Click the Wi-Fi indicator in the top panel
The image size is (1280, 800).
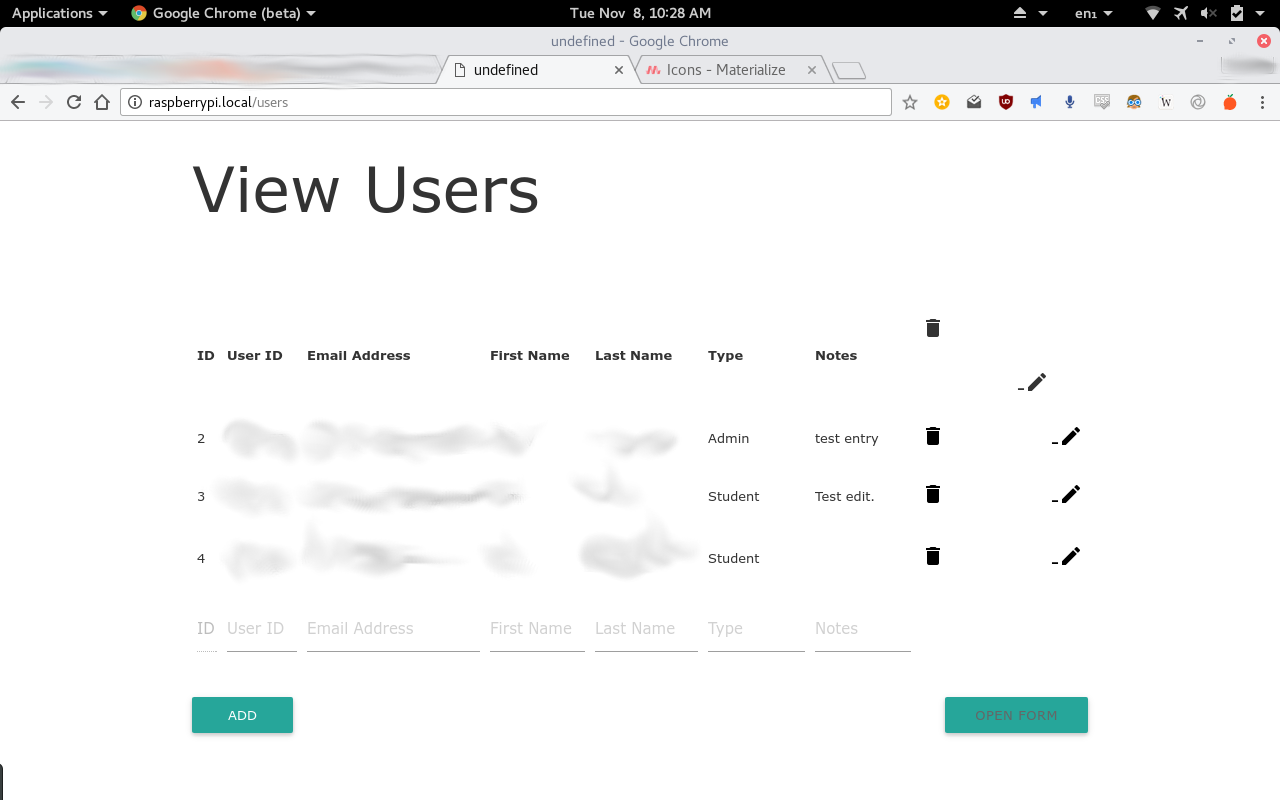pyautogui.click(x=1153, y=13)
